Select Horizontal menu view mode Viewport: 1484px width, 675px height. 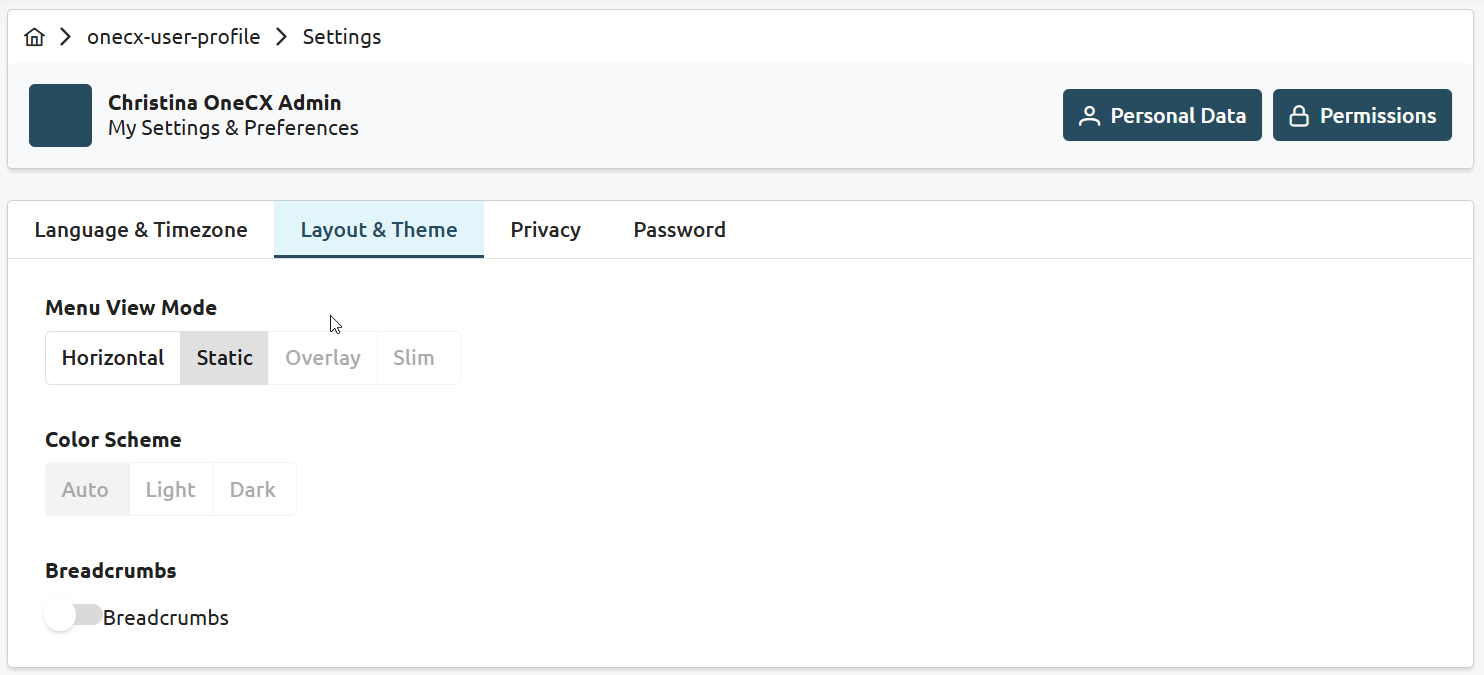pyautogui.click(x=113, y=358)
